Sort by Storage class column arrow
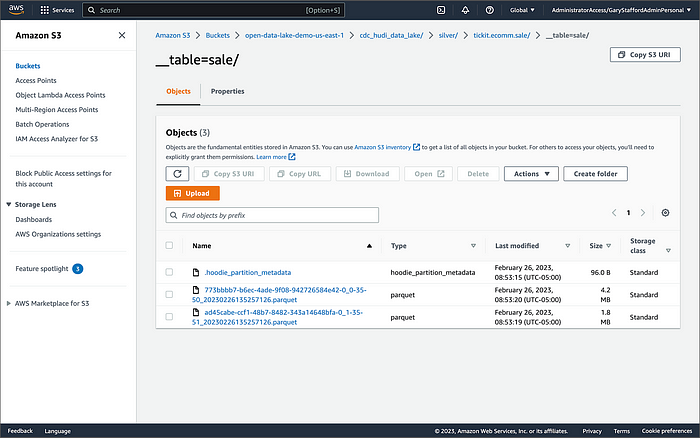This screenshot has width=700, height=438. (x=668, y=250)
